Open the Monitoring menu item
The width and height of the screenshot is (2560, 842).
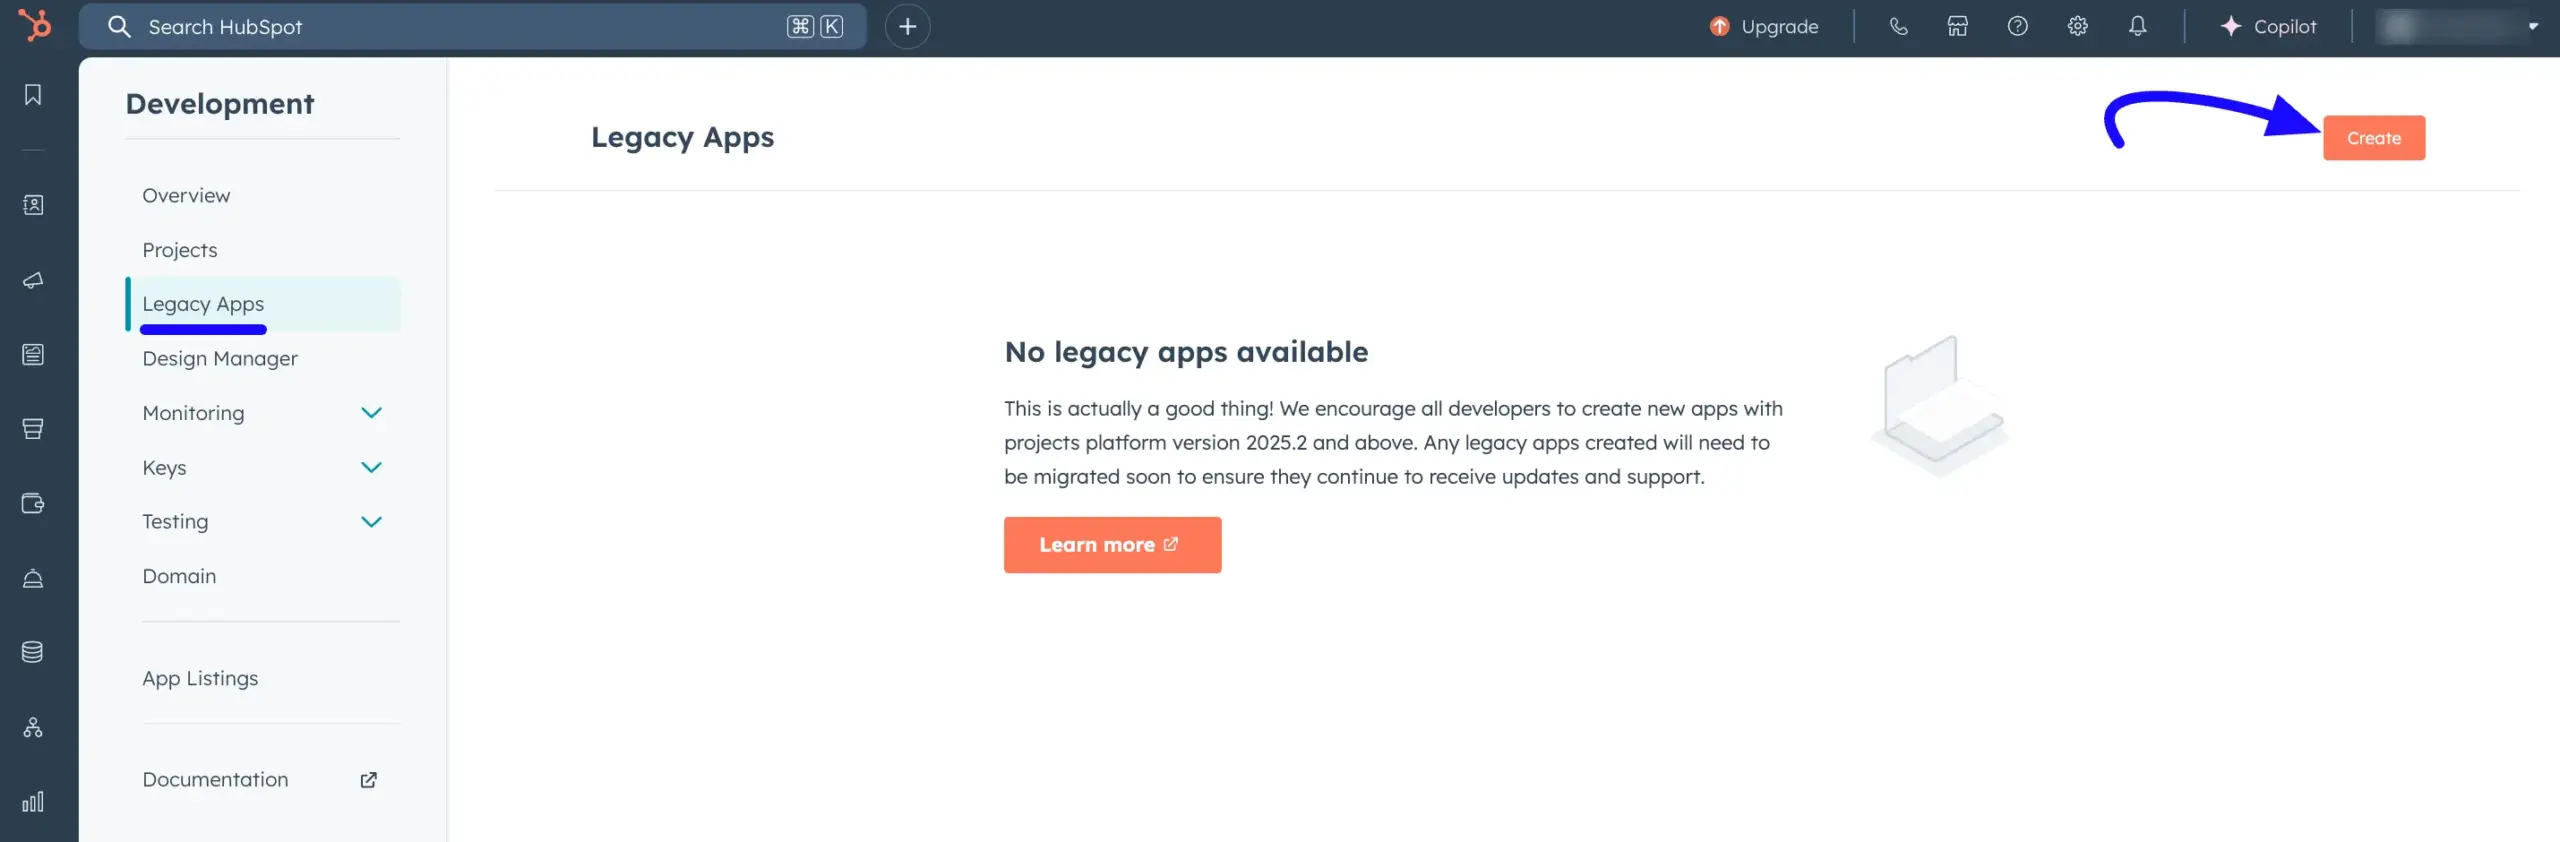coord(193,413)
